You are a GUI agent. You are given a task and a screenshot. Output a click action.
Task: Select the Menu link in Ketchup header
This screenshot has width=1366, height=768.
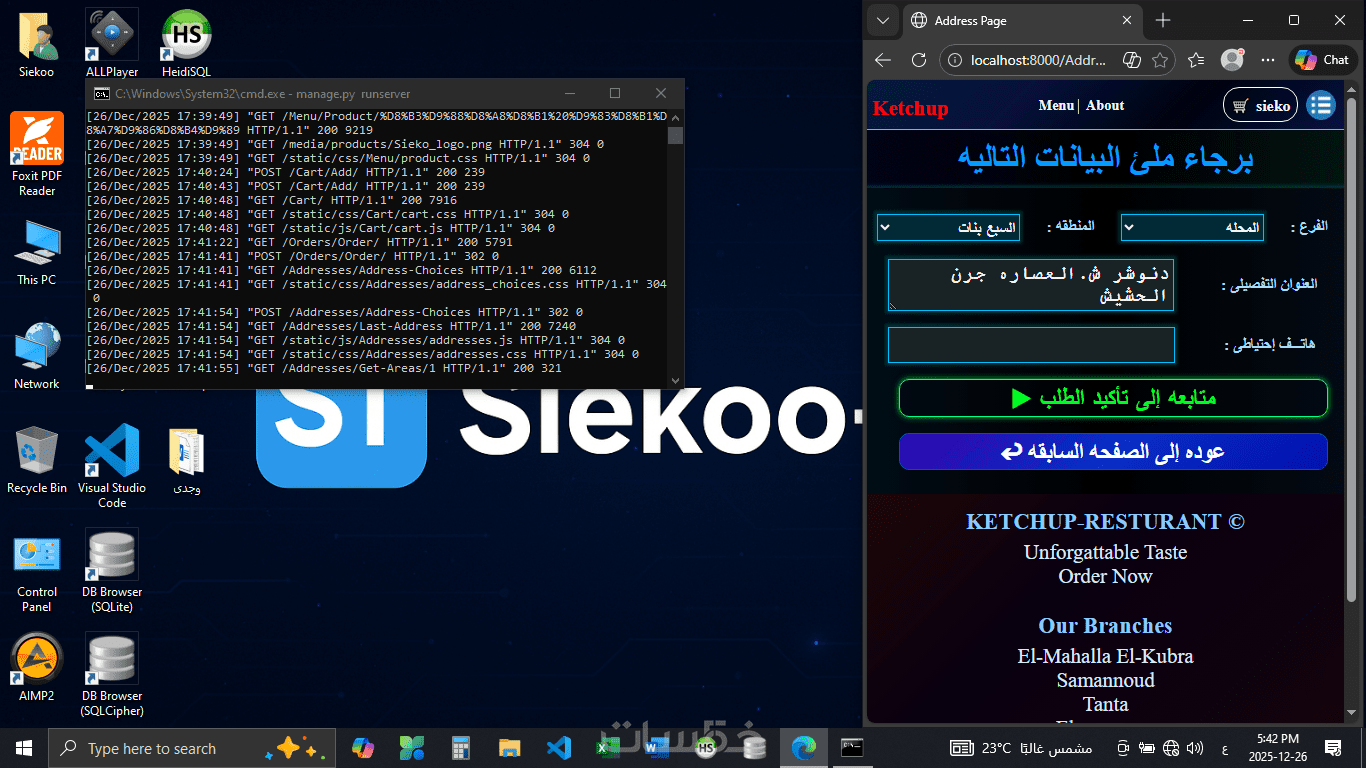[x=1056, y=105]
